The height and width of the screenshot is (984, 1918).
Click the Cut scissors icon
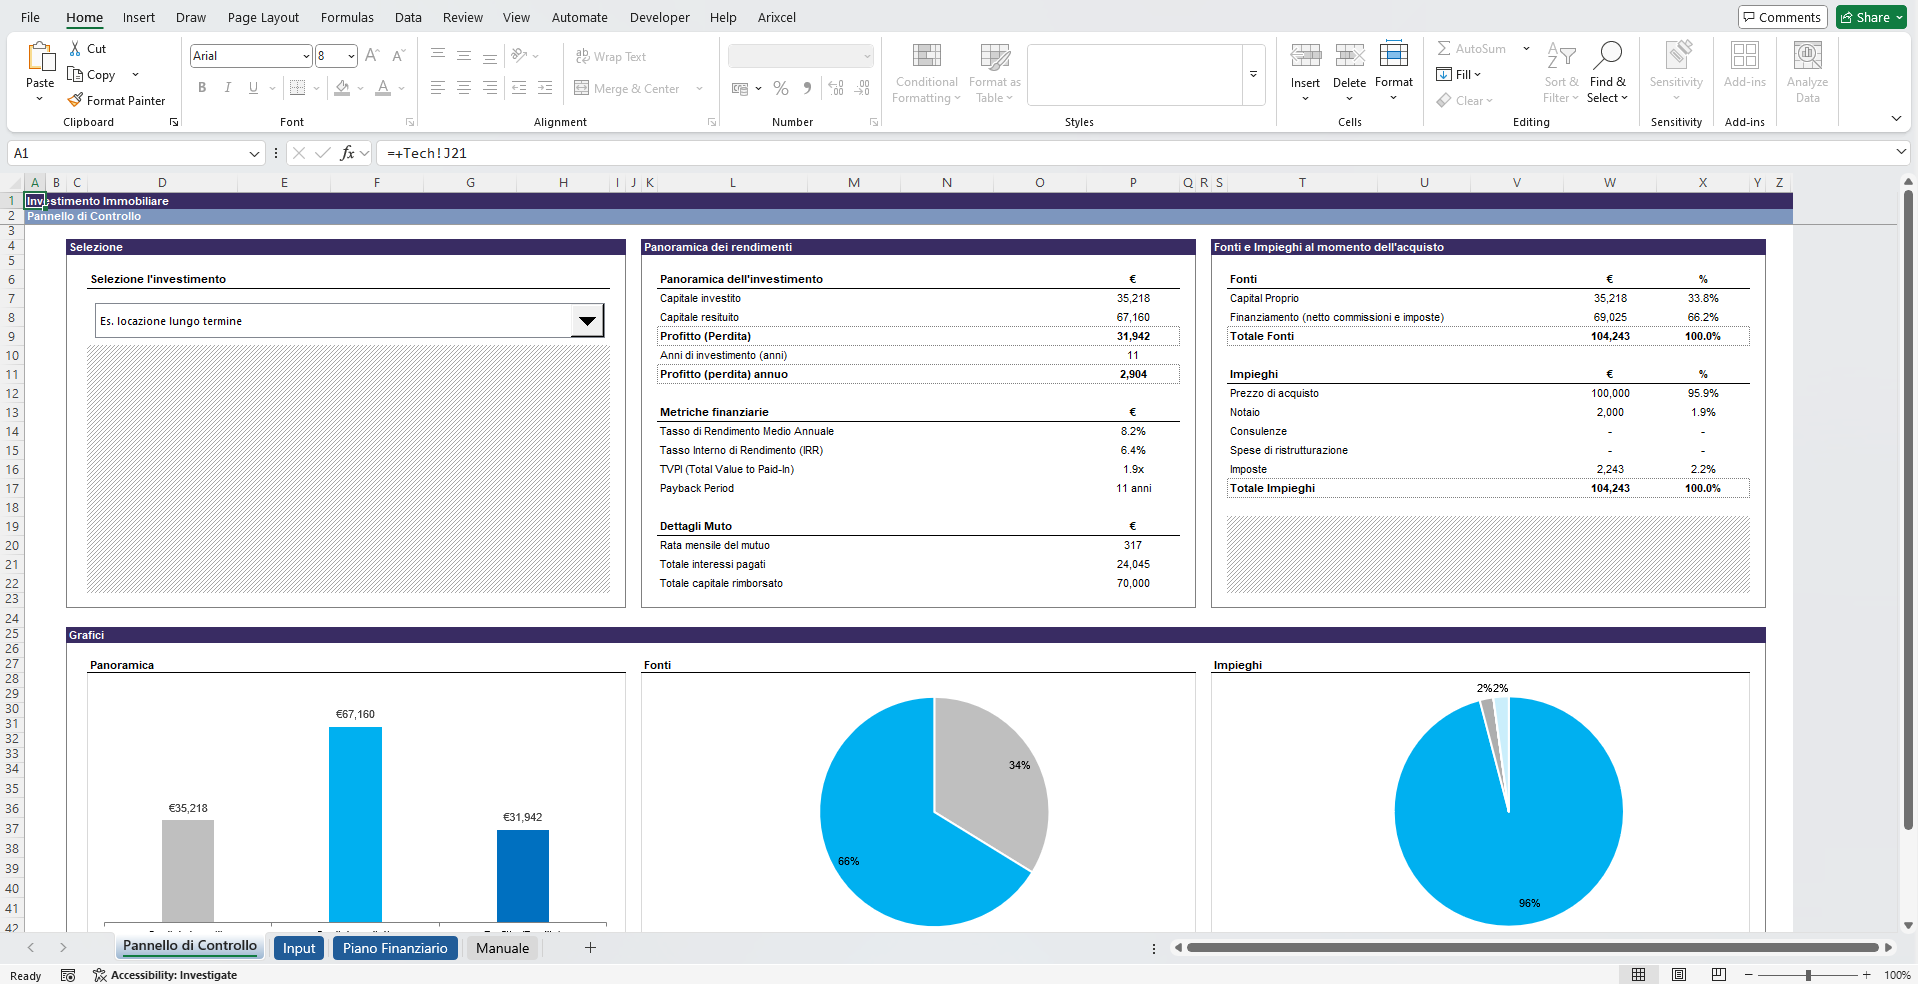[75, 48]
